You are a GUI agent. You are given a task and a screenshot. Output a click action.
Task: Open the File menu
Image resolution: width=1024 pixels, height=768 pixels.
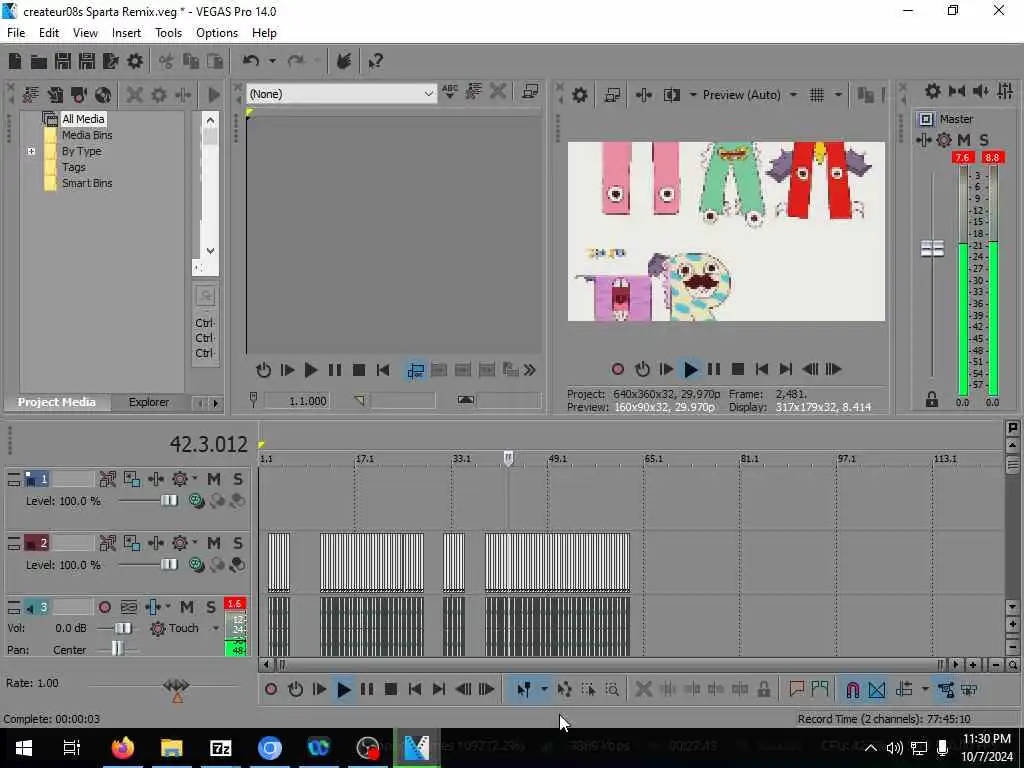pyautogui.click(x=16, y=33)
